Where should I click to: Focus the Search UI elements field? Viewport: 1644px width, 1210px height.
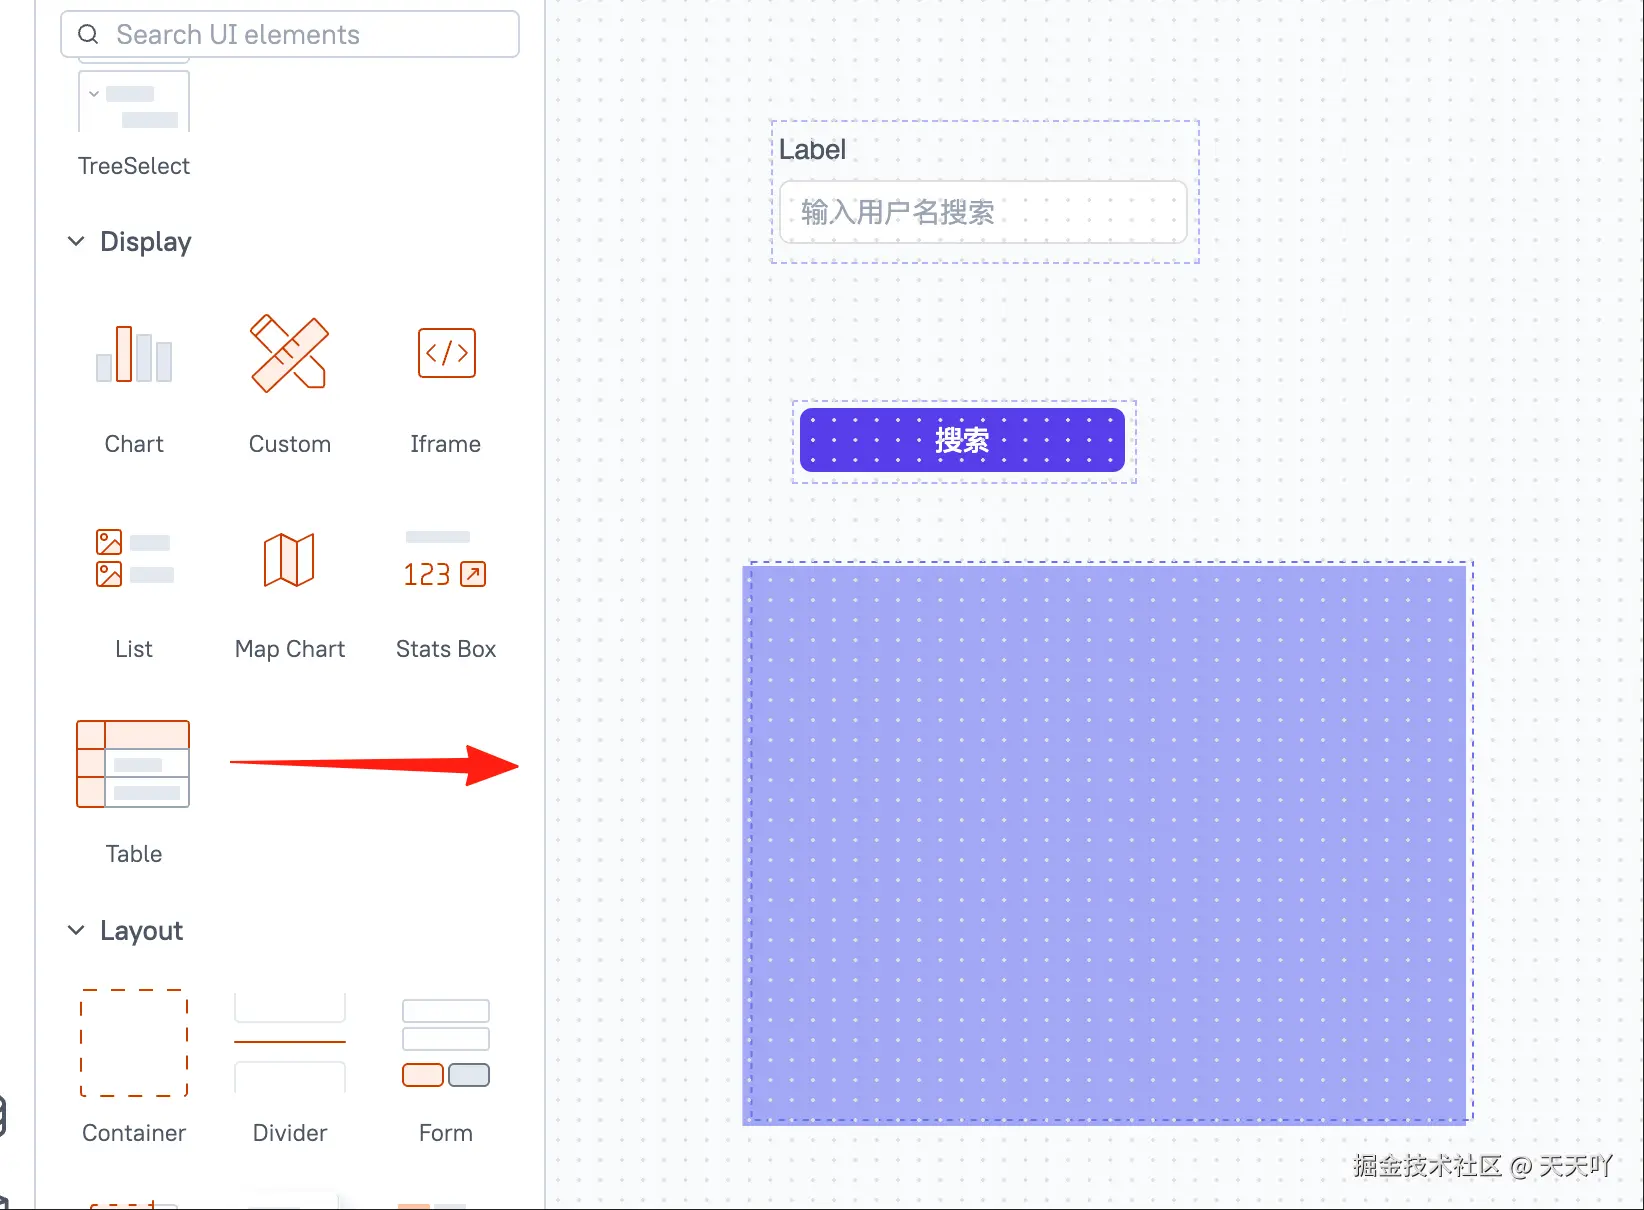coord(290,34)
